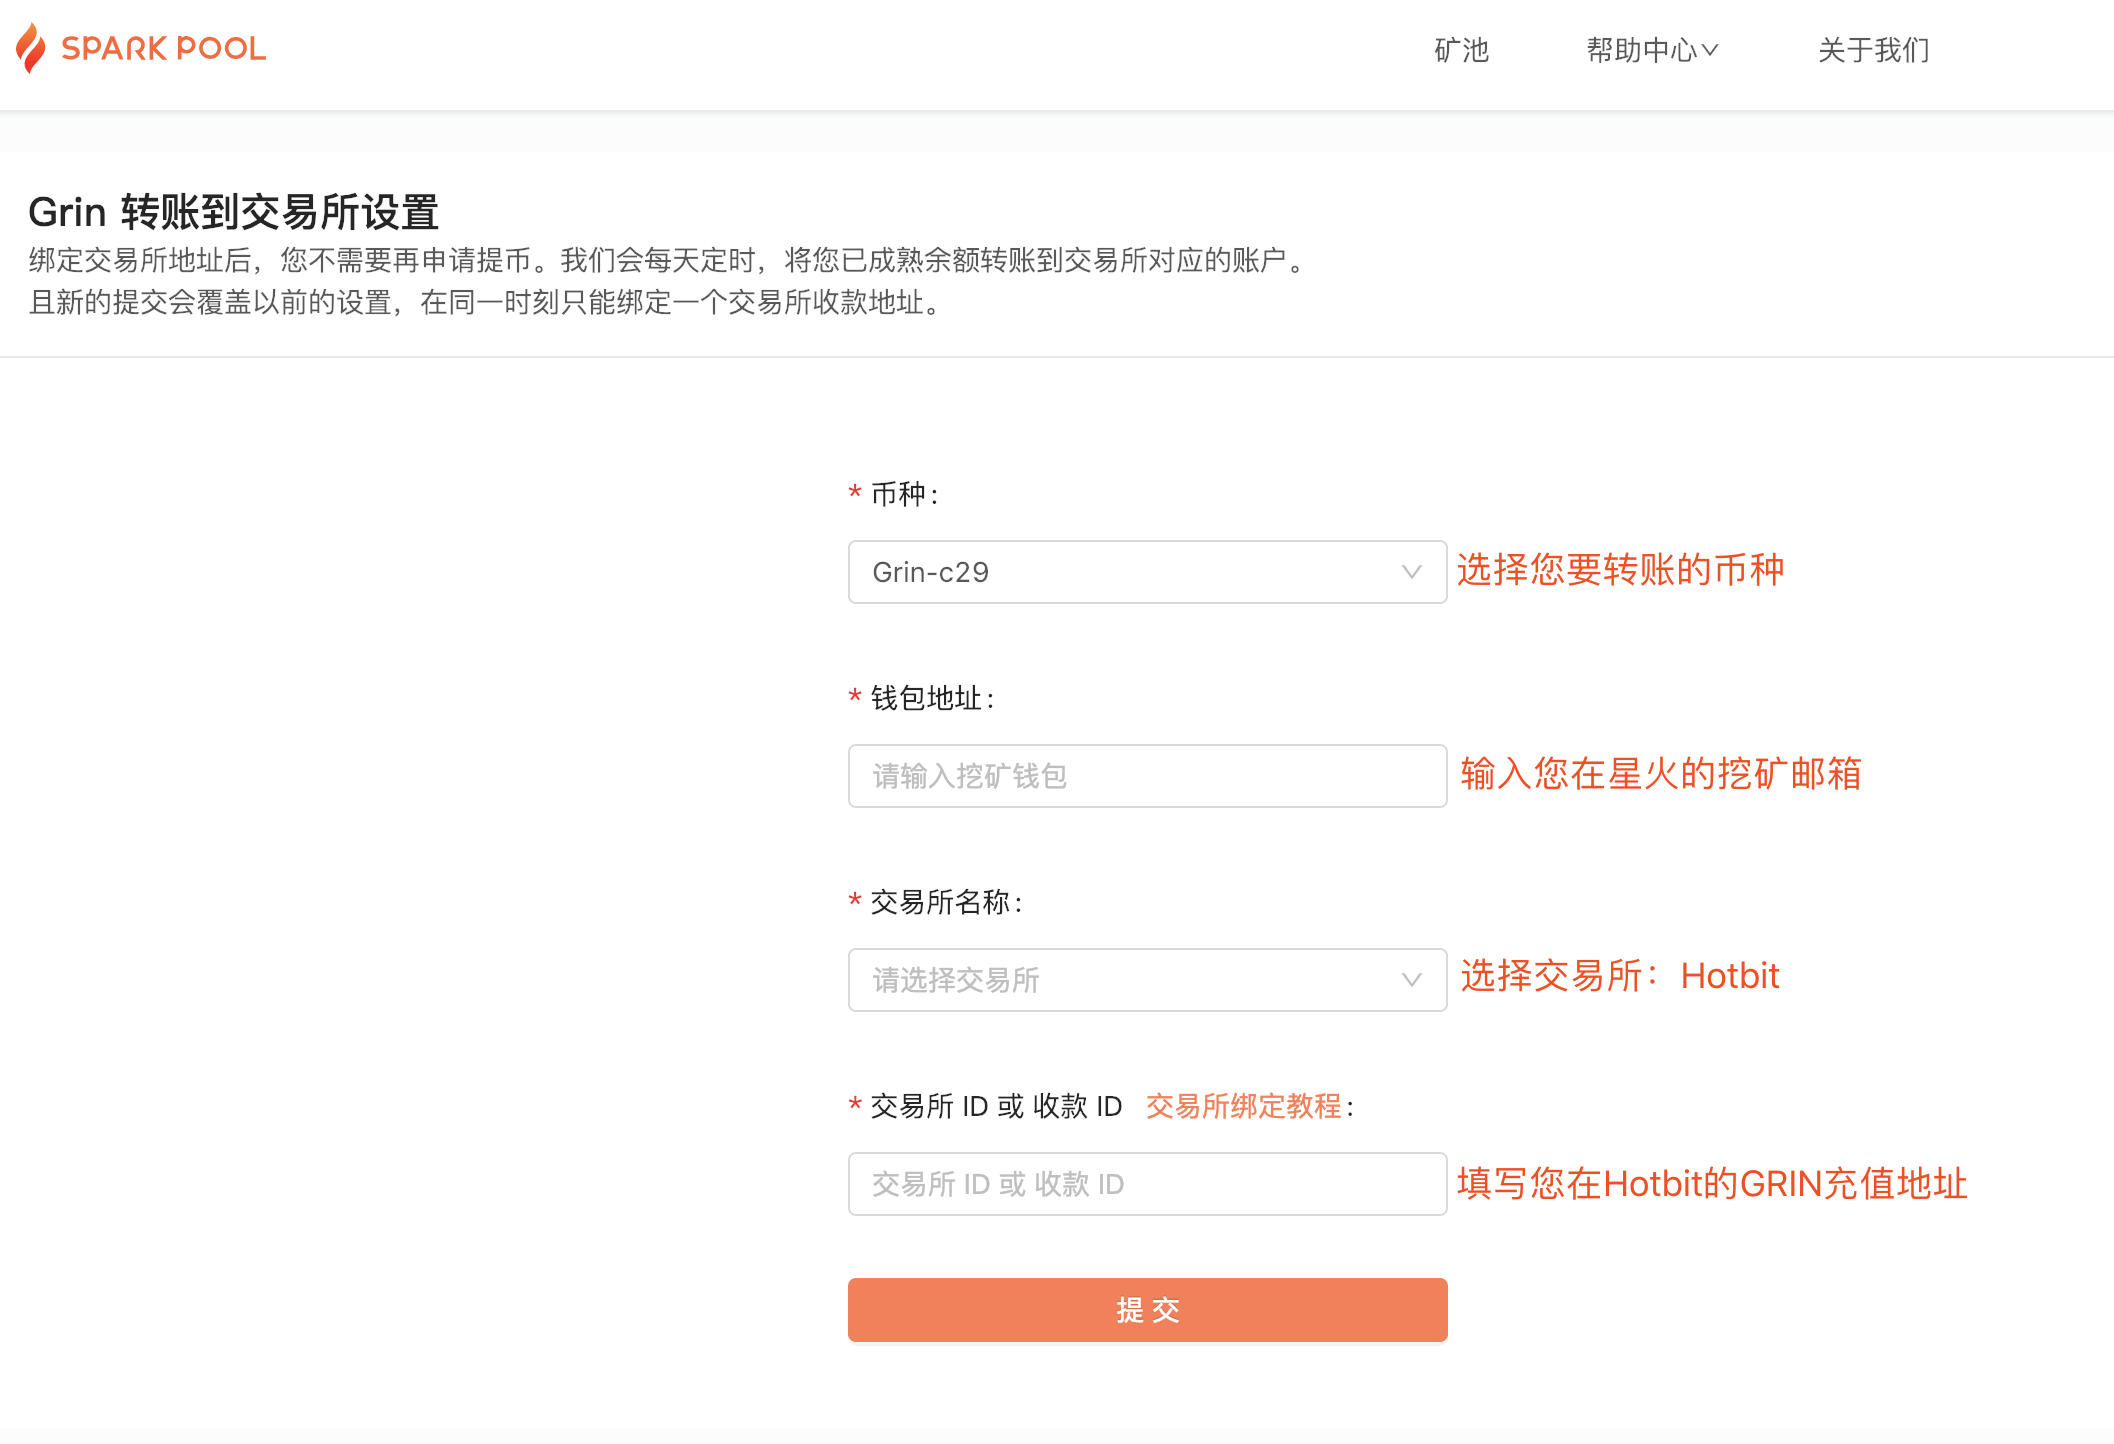Go to 关于我们 page

tap(1873, 50)
